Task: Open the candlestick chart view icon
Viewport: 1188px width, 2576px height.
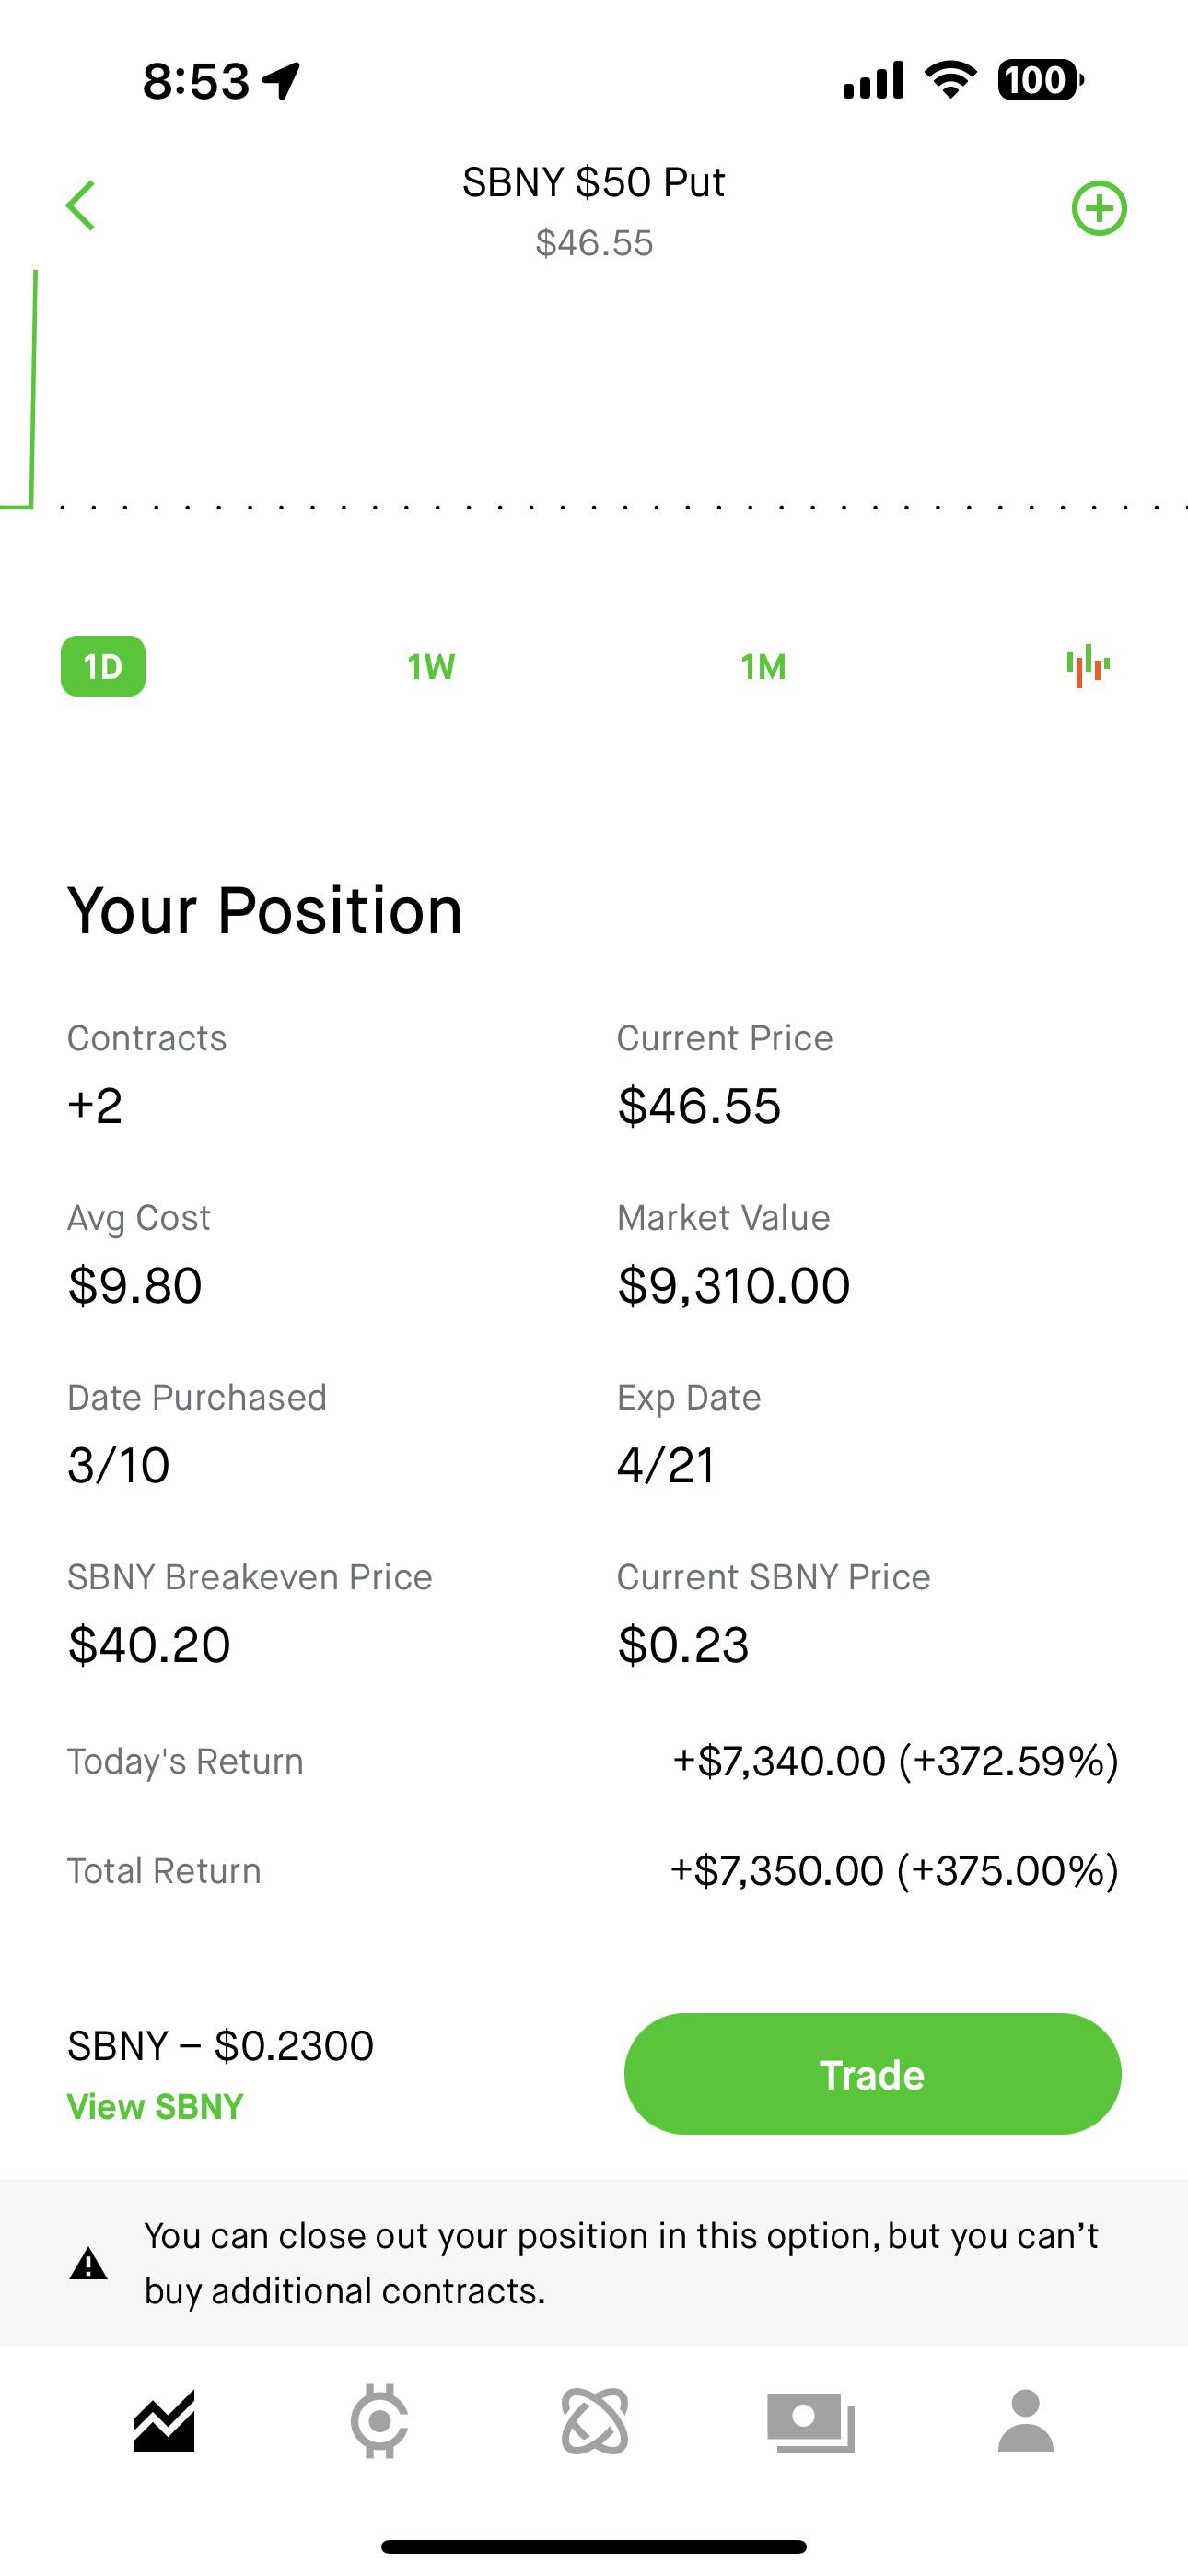Action: coord(1088,666)
